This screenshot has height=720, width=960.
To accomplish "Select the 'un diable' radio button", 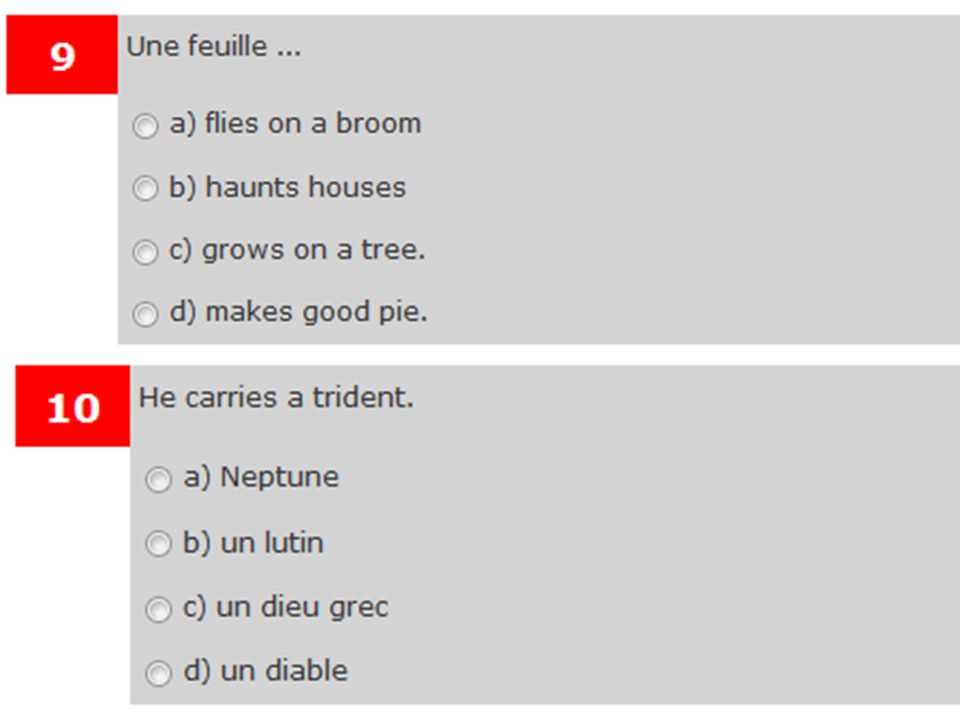I will tap(158, 673).
